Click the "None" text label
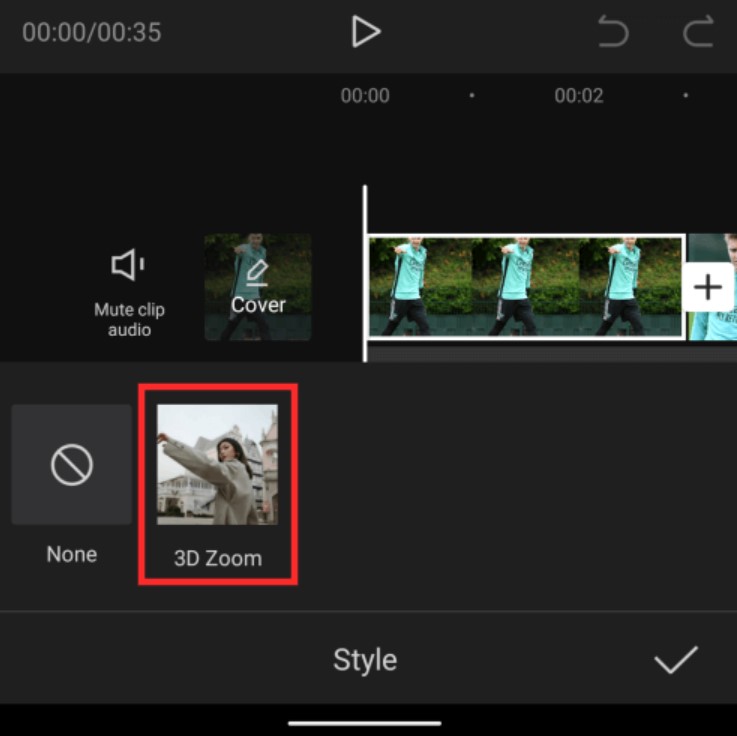The width and height of the screenshot is (737, 736). (x=72, y=554)
